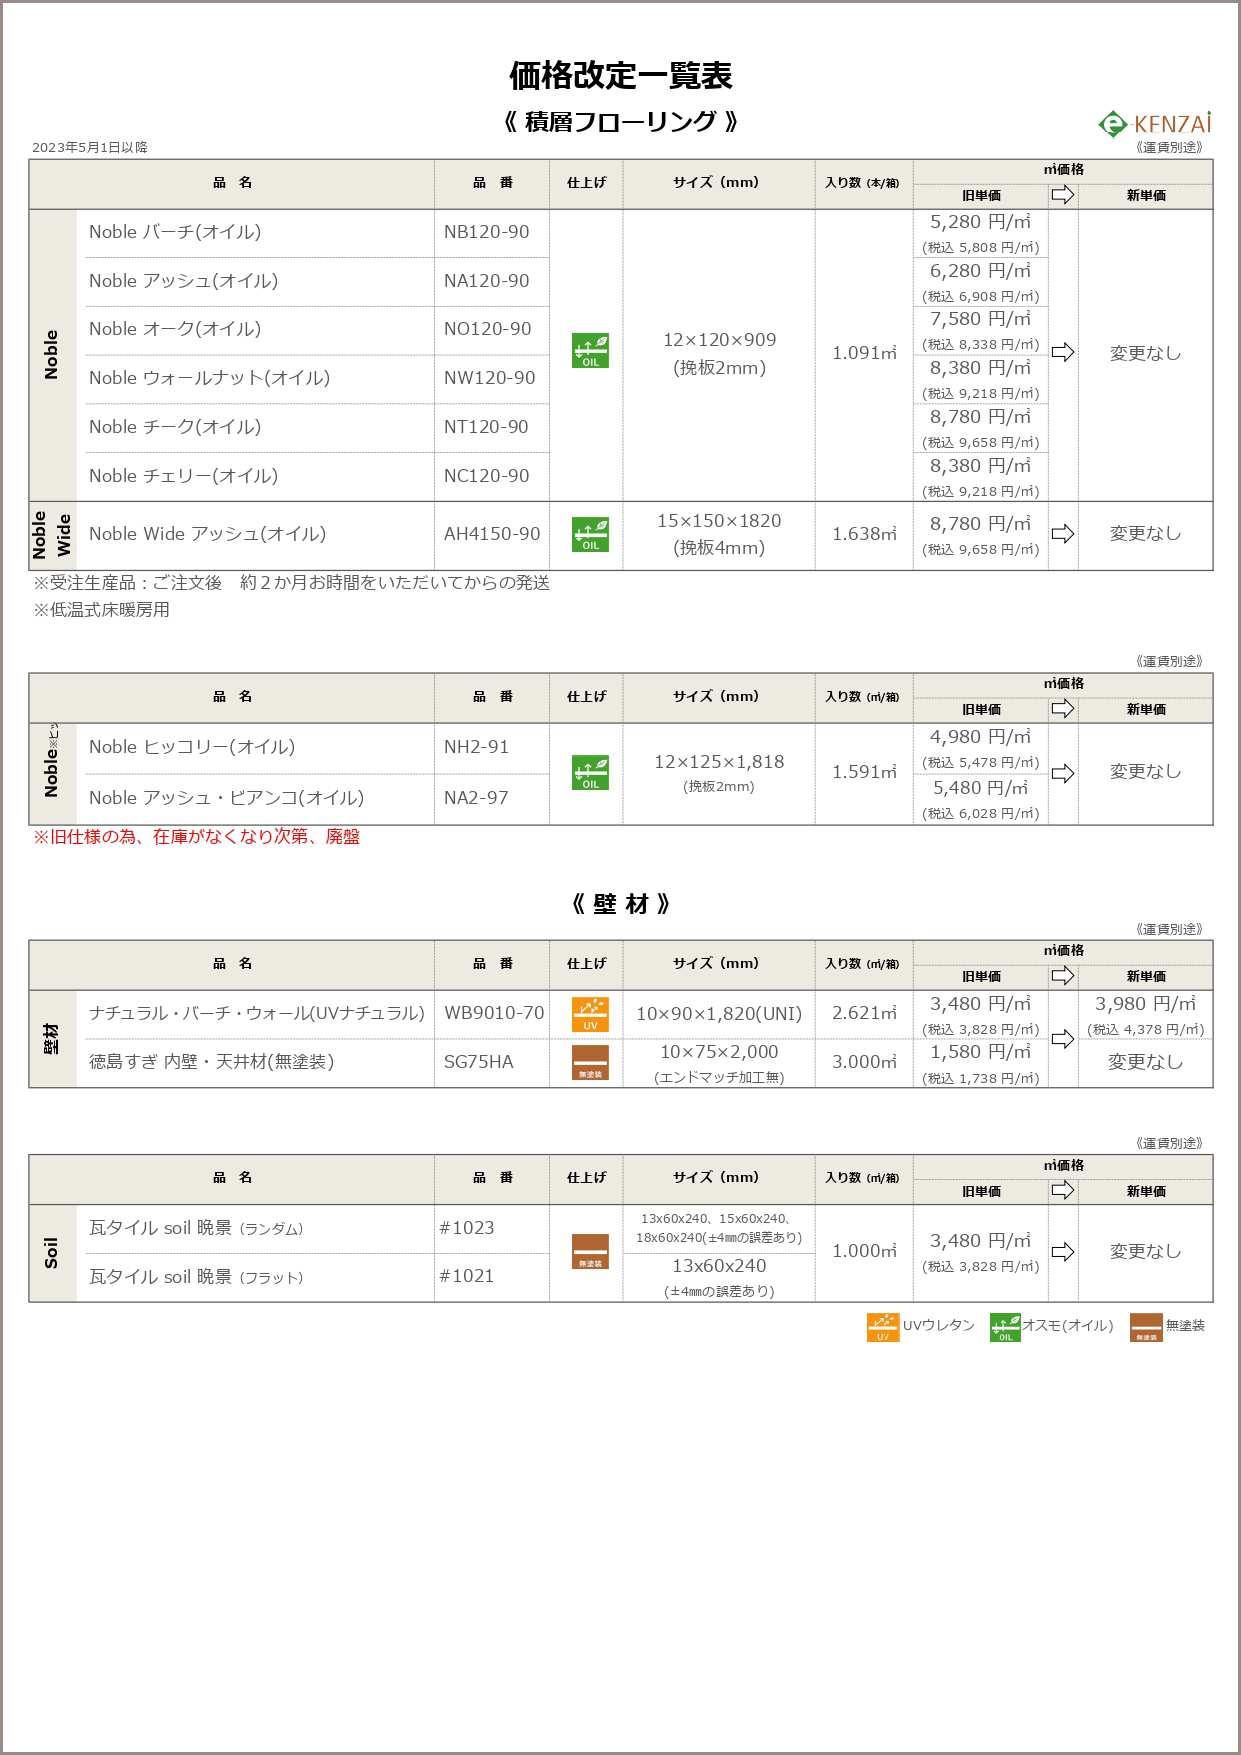The image size is (1241, 1755).
Task: Click the product name Noble ウォールナット(オイル)
Action: click(209, 378)
